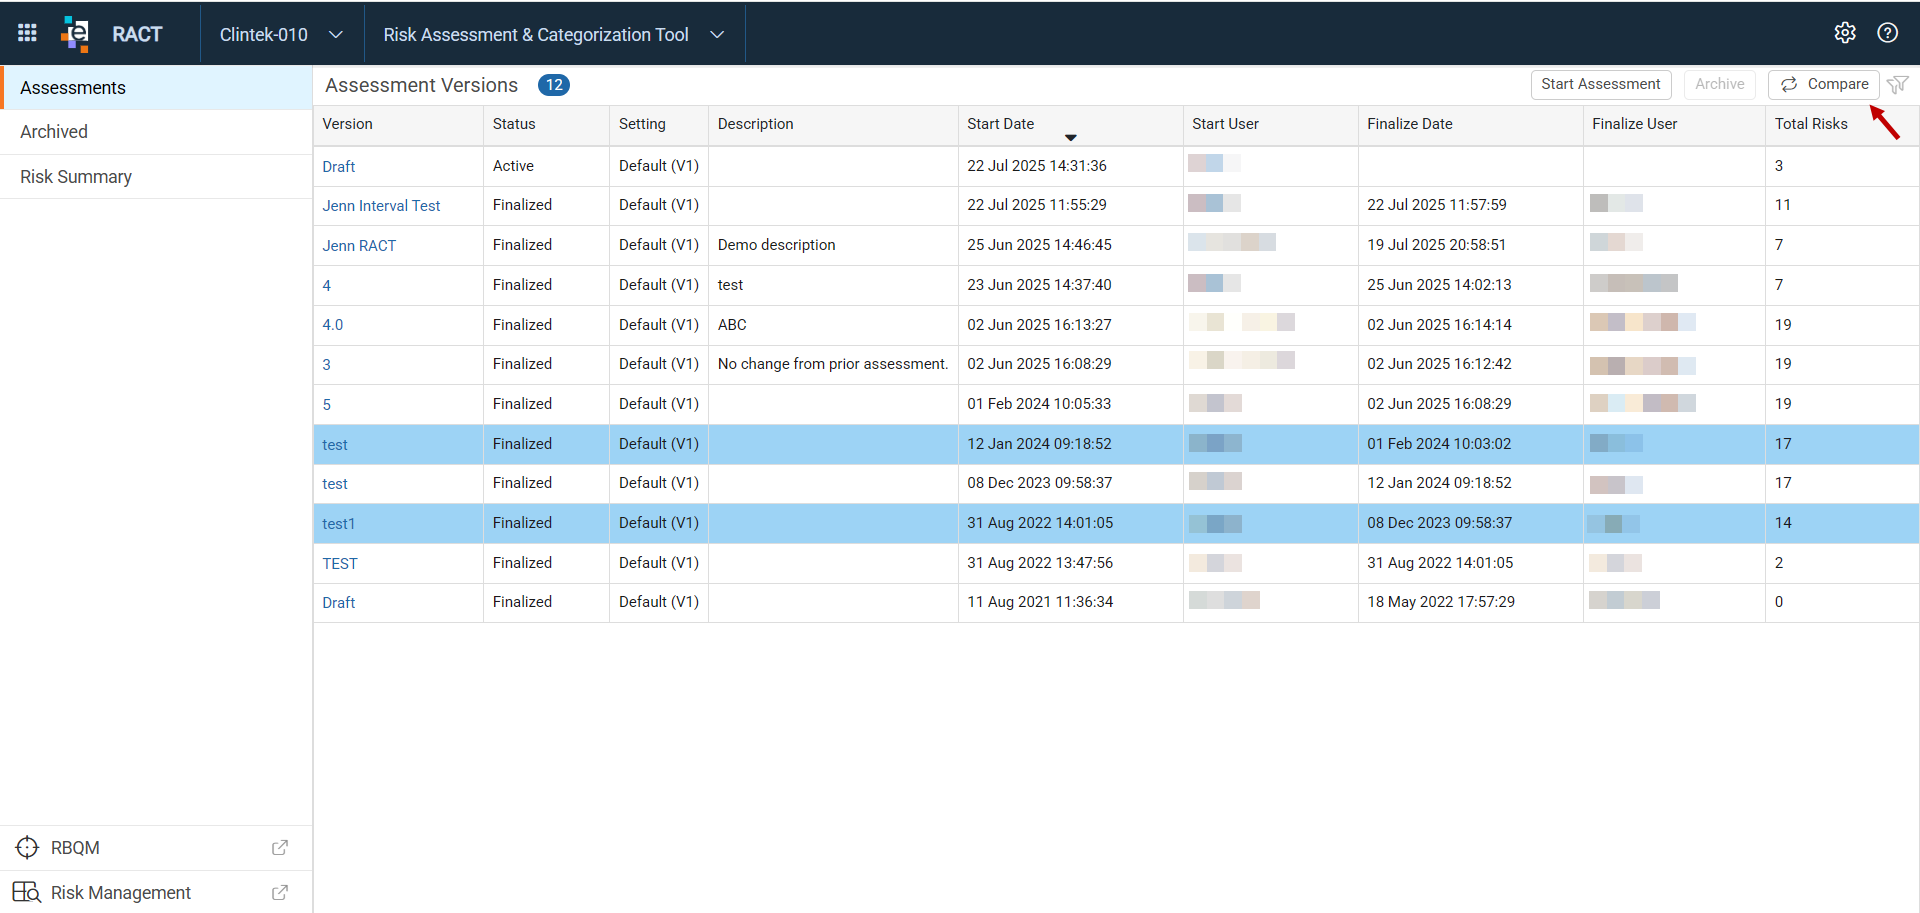Open Risk Management from the sidebar
Viewport: 1920px width, 913px height.
(156, 892)
